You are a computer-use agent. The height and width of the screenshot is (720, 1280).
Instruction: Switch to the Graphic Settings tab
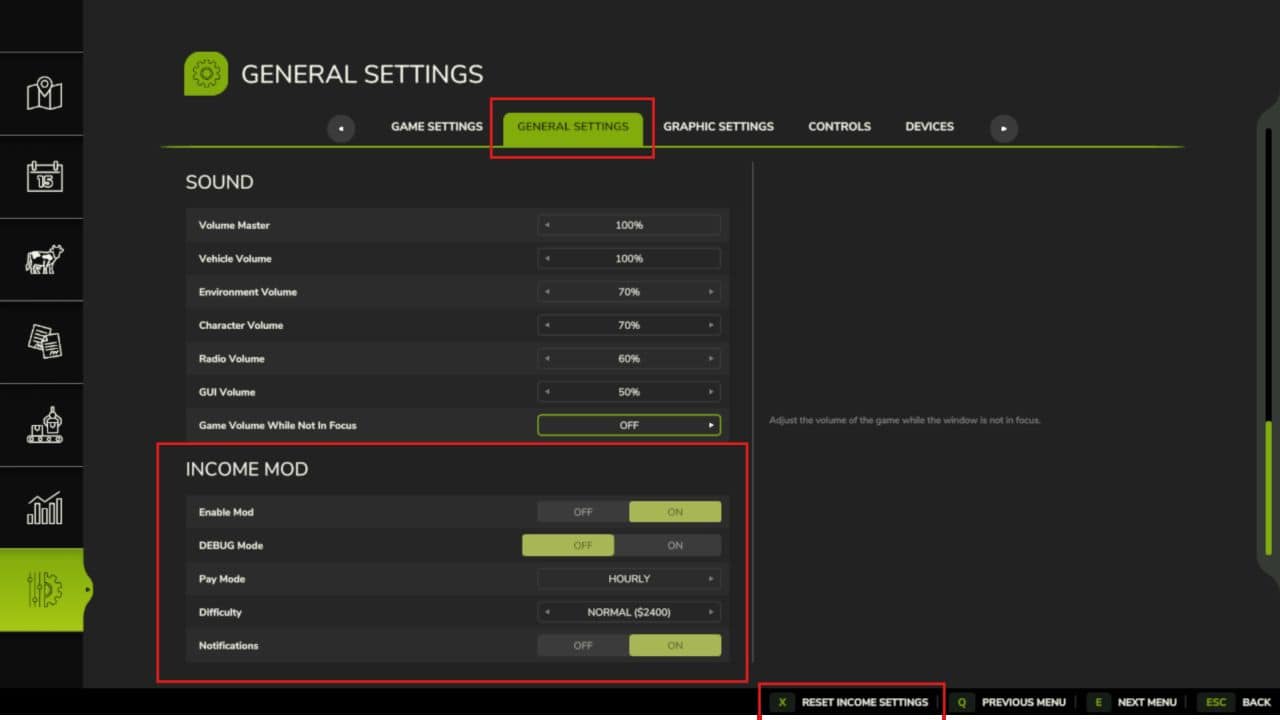point(719,126)
